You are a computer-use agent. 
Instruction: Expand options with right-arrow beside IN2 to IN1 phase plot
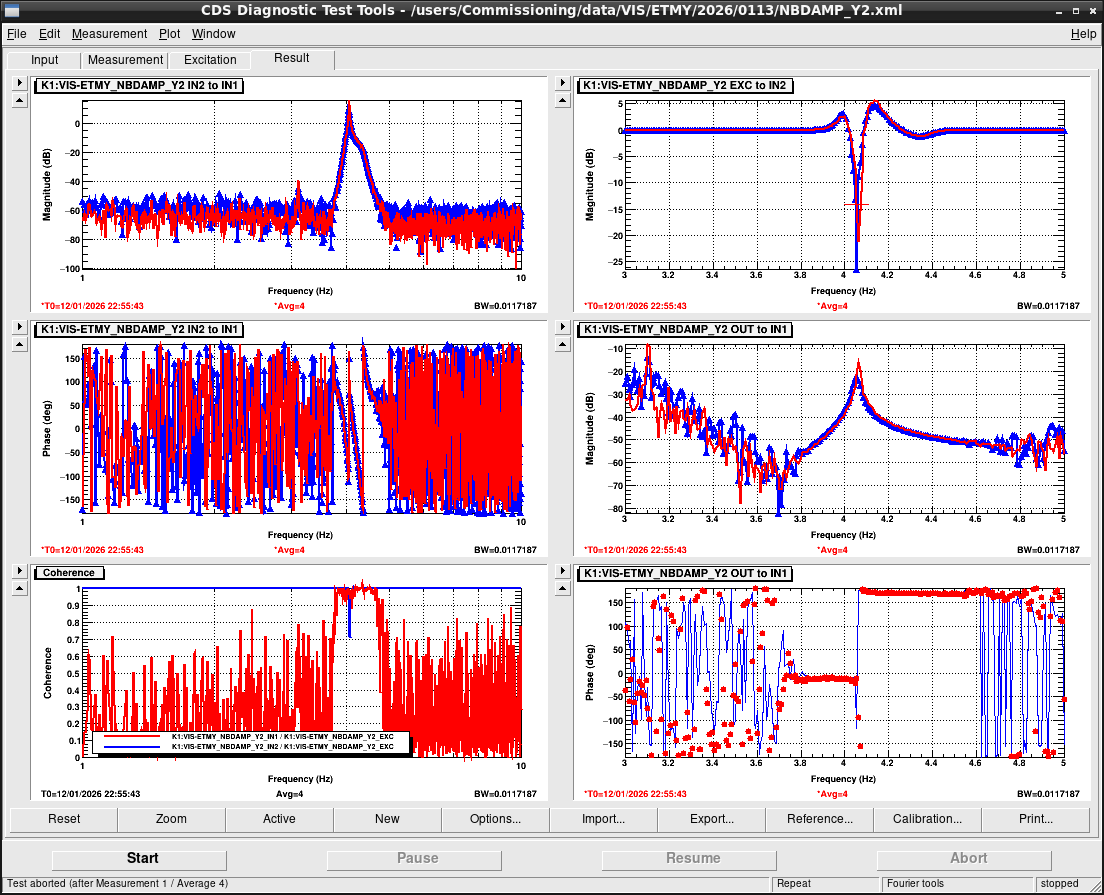(x=19, y=327)
